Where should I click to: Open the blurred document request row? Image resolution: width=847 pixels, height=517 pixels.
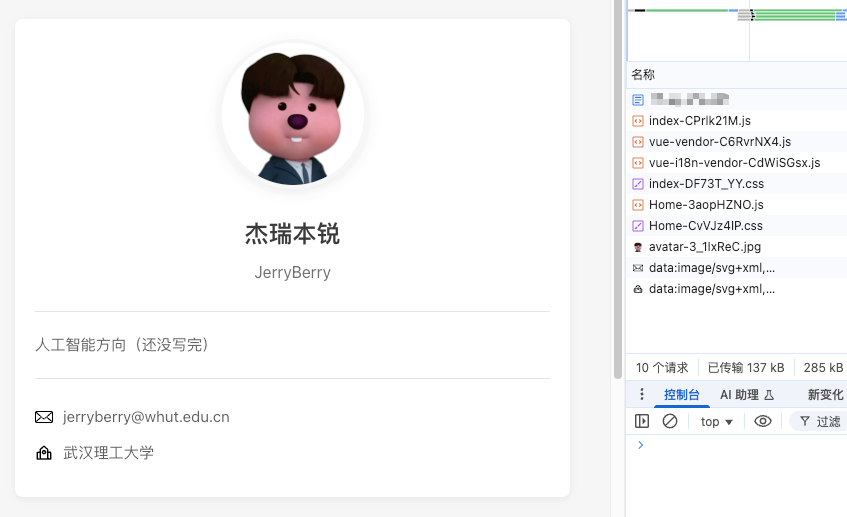pyautogui.click(x=736, y=99)
